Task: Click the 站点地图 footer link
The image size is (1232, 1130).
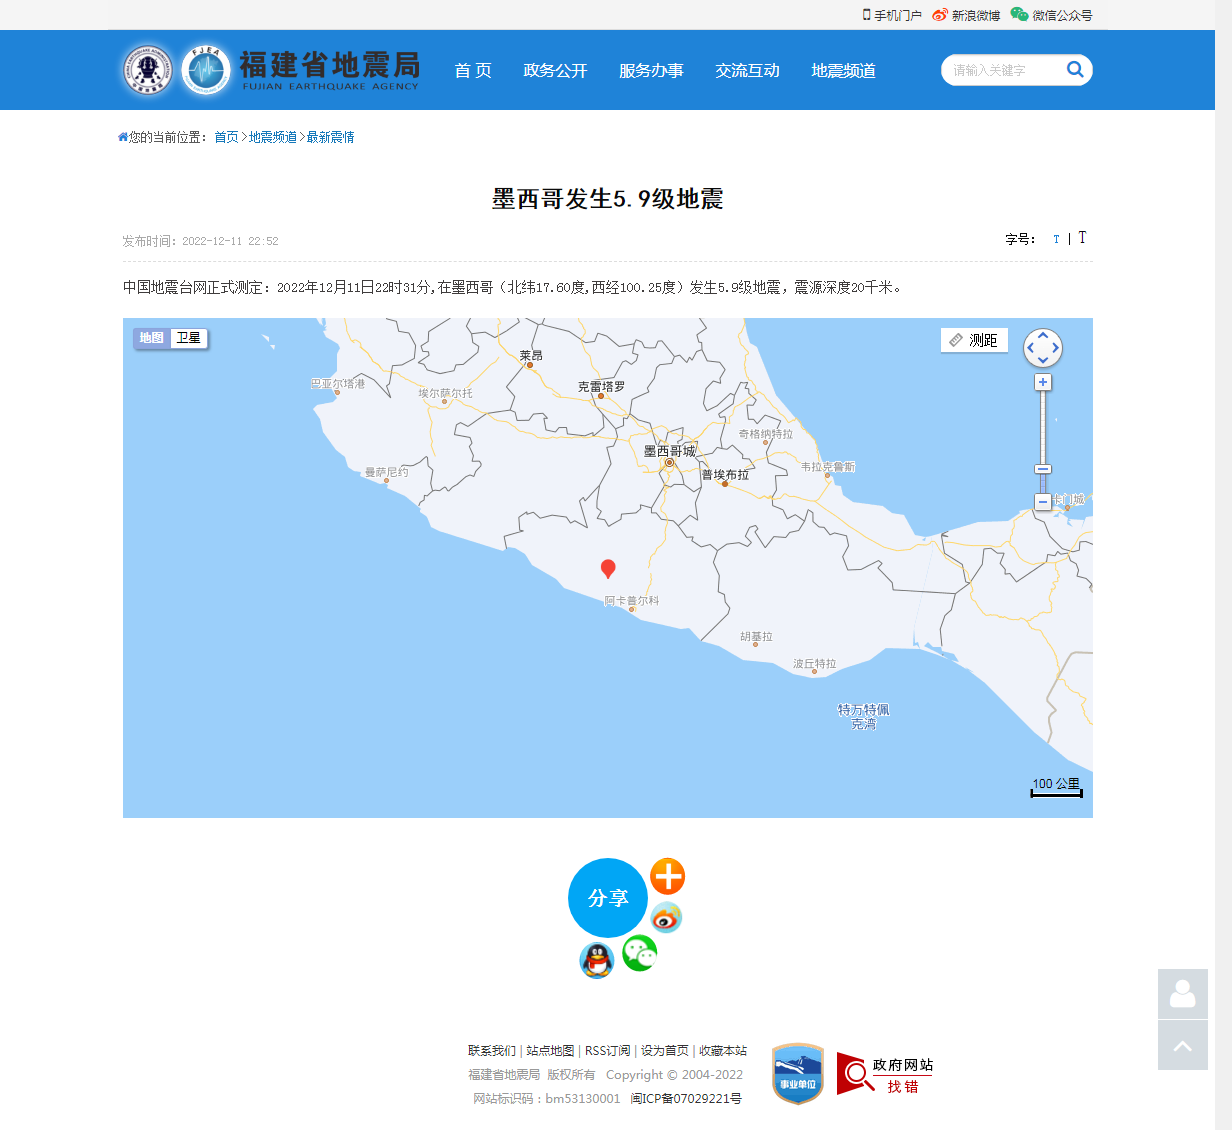Action: point(550,1051)
